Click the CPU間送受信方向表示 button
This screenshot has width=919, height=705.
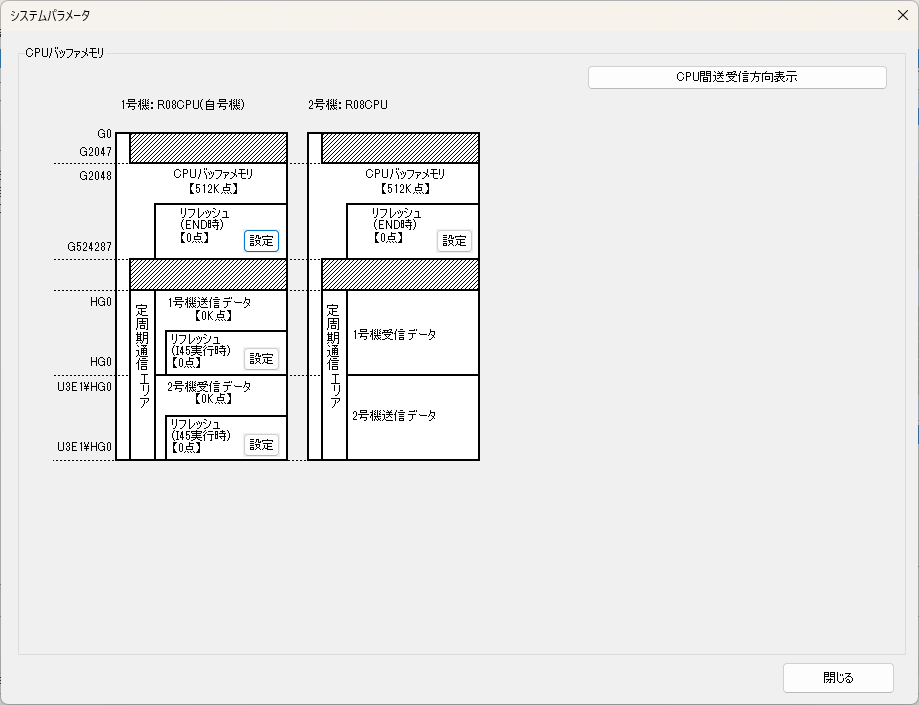(x=737, y=77)
